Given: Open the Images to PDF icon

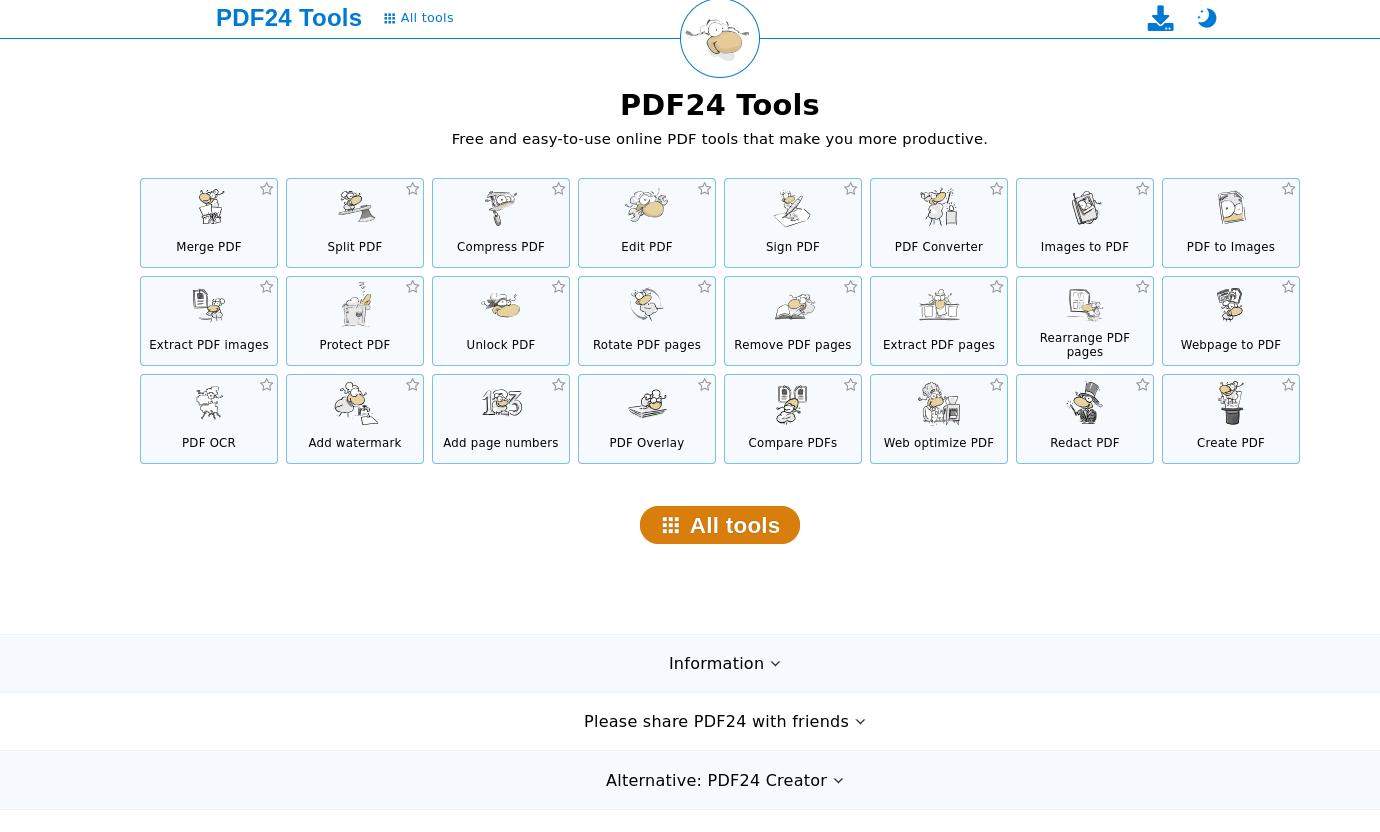Looking at the screenshot, I should pyautogui.click(x=1085, y=207).
